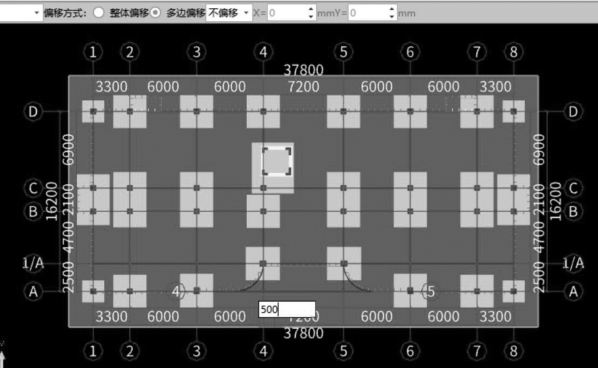Screen dimensions: 598x368
Task: Click axis bubble 8 below the plan
Action: point(513,351)
